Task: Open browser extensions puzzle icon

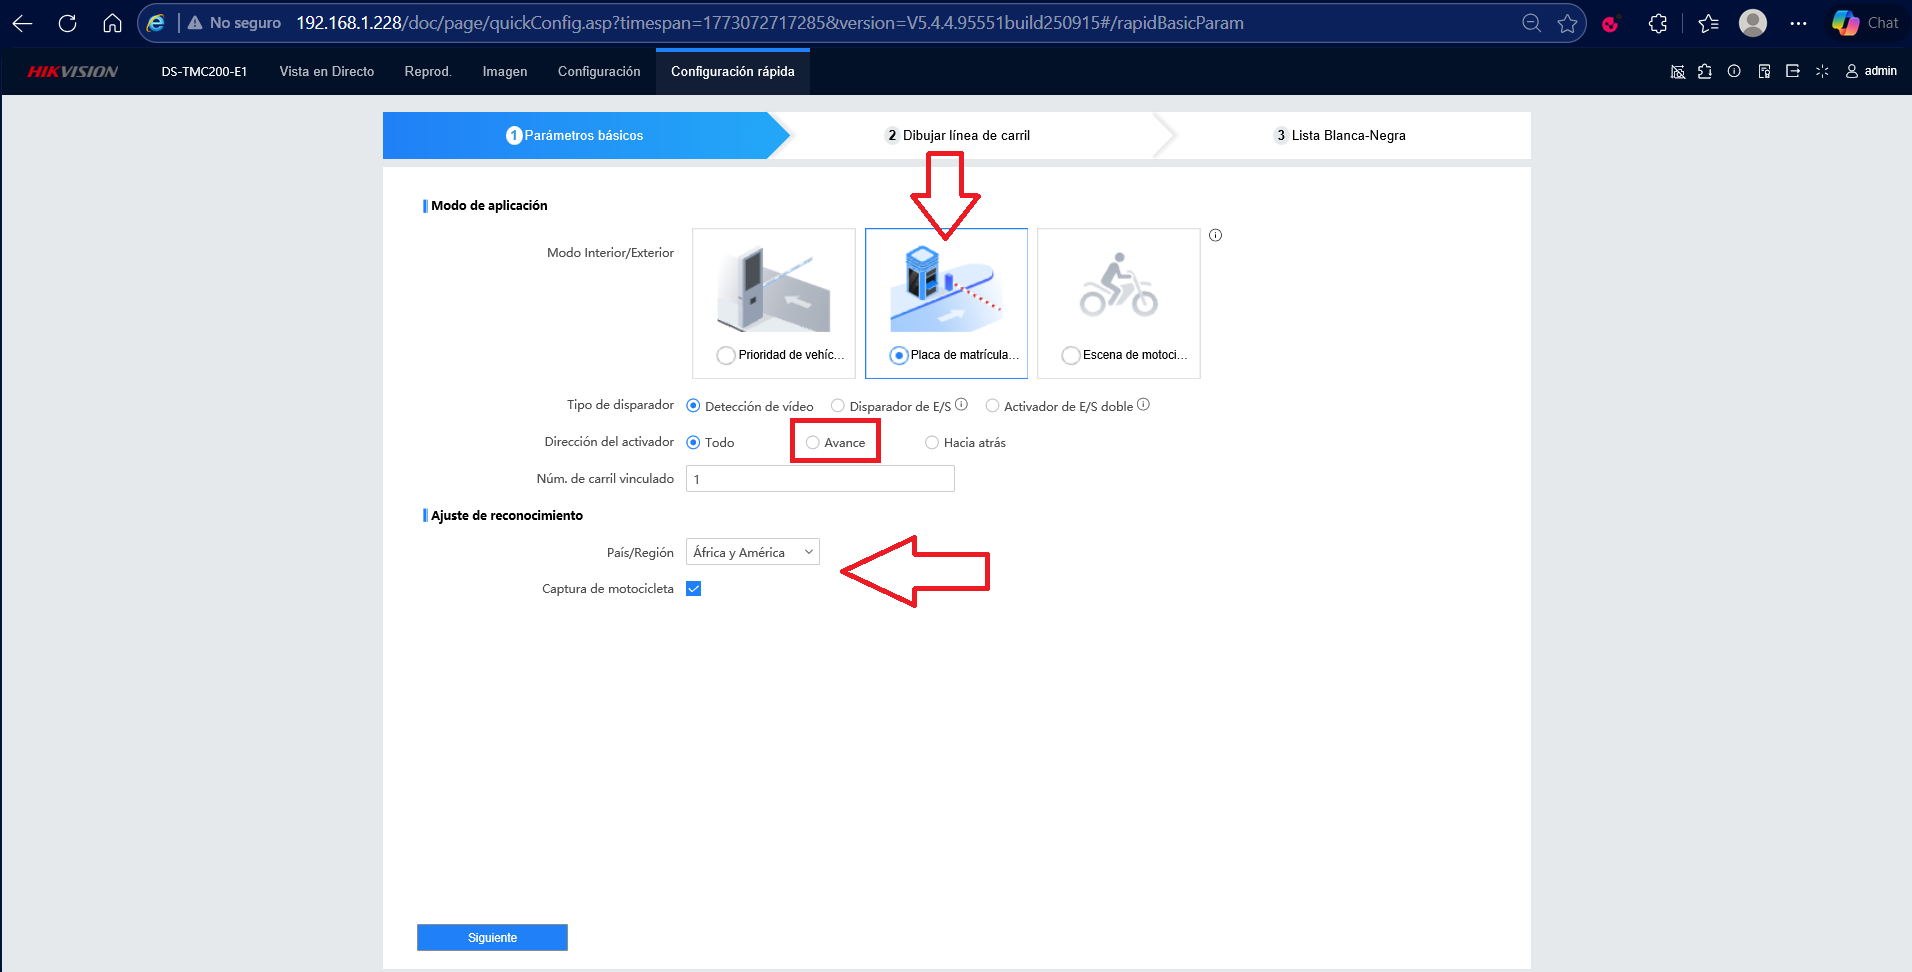Action: click(x=1657, y=23)
